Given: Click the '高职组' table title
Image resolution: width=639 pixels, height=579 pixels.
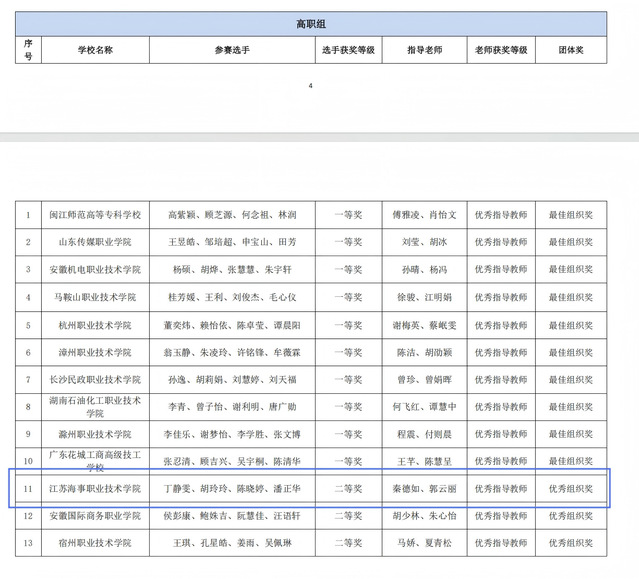Looking at the screenshot, I should 311,24.
